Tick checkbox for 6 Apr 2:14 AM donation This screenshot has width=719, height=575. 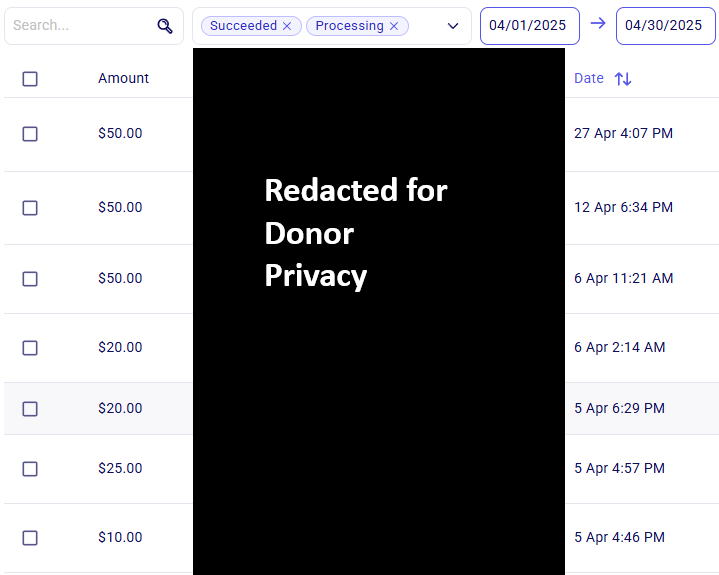tap(30, 348)
